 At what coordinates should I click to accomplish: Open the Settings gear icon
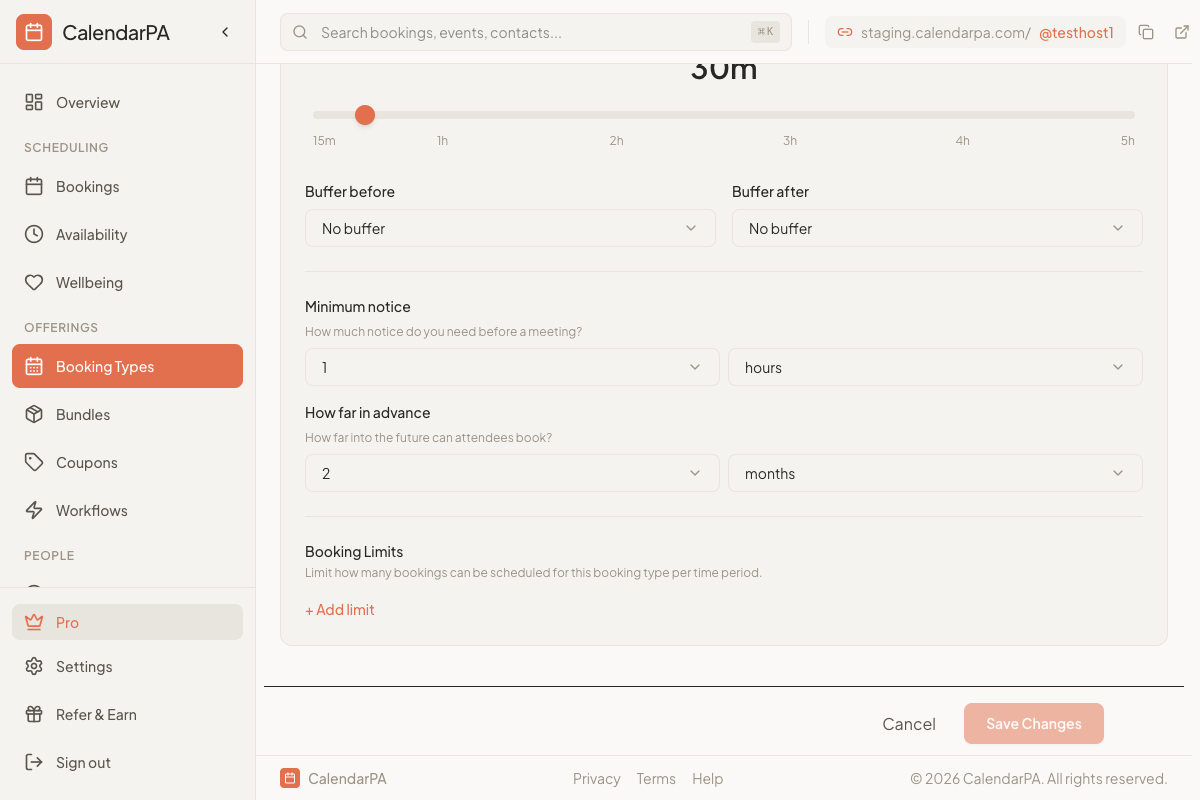[34, 666]
